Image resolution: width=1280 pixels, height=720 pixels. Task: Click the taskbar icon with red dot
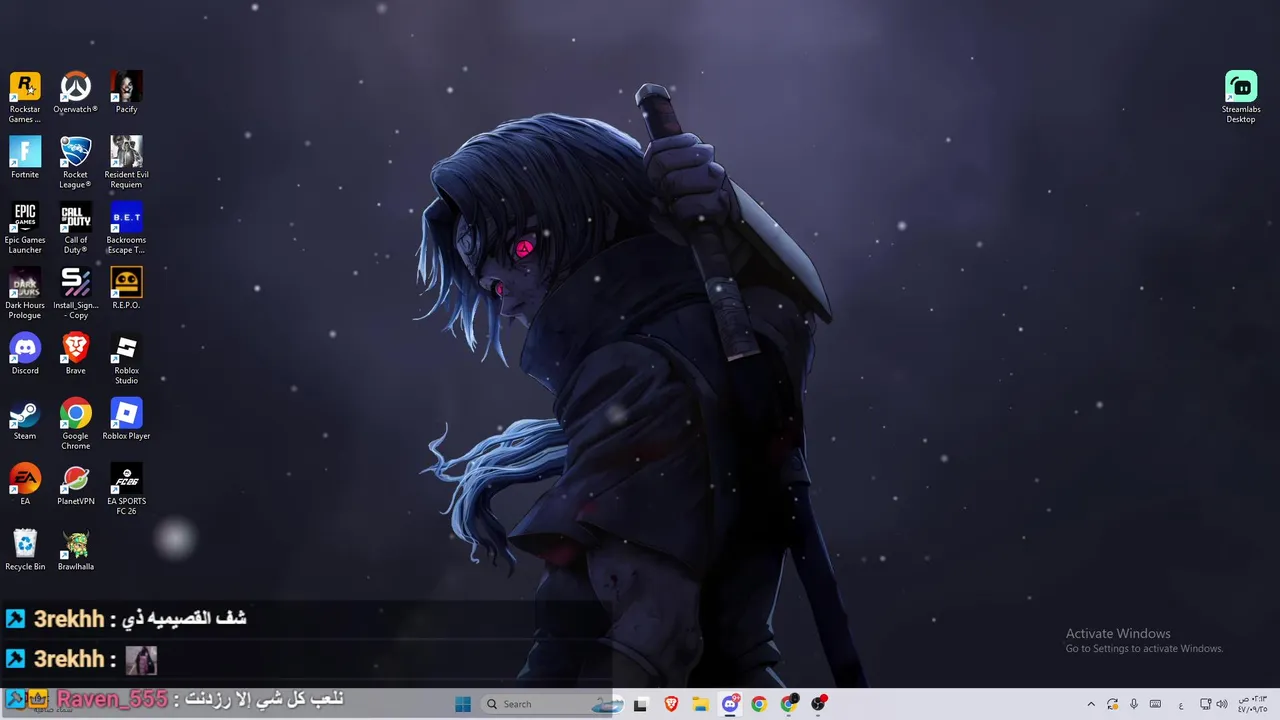pyautogui.click(x=819, y=704)
